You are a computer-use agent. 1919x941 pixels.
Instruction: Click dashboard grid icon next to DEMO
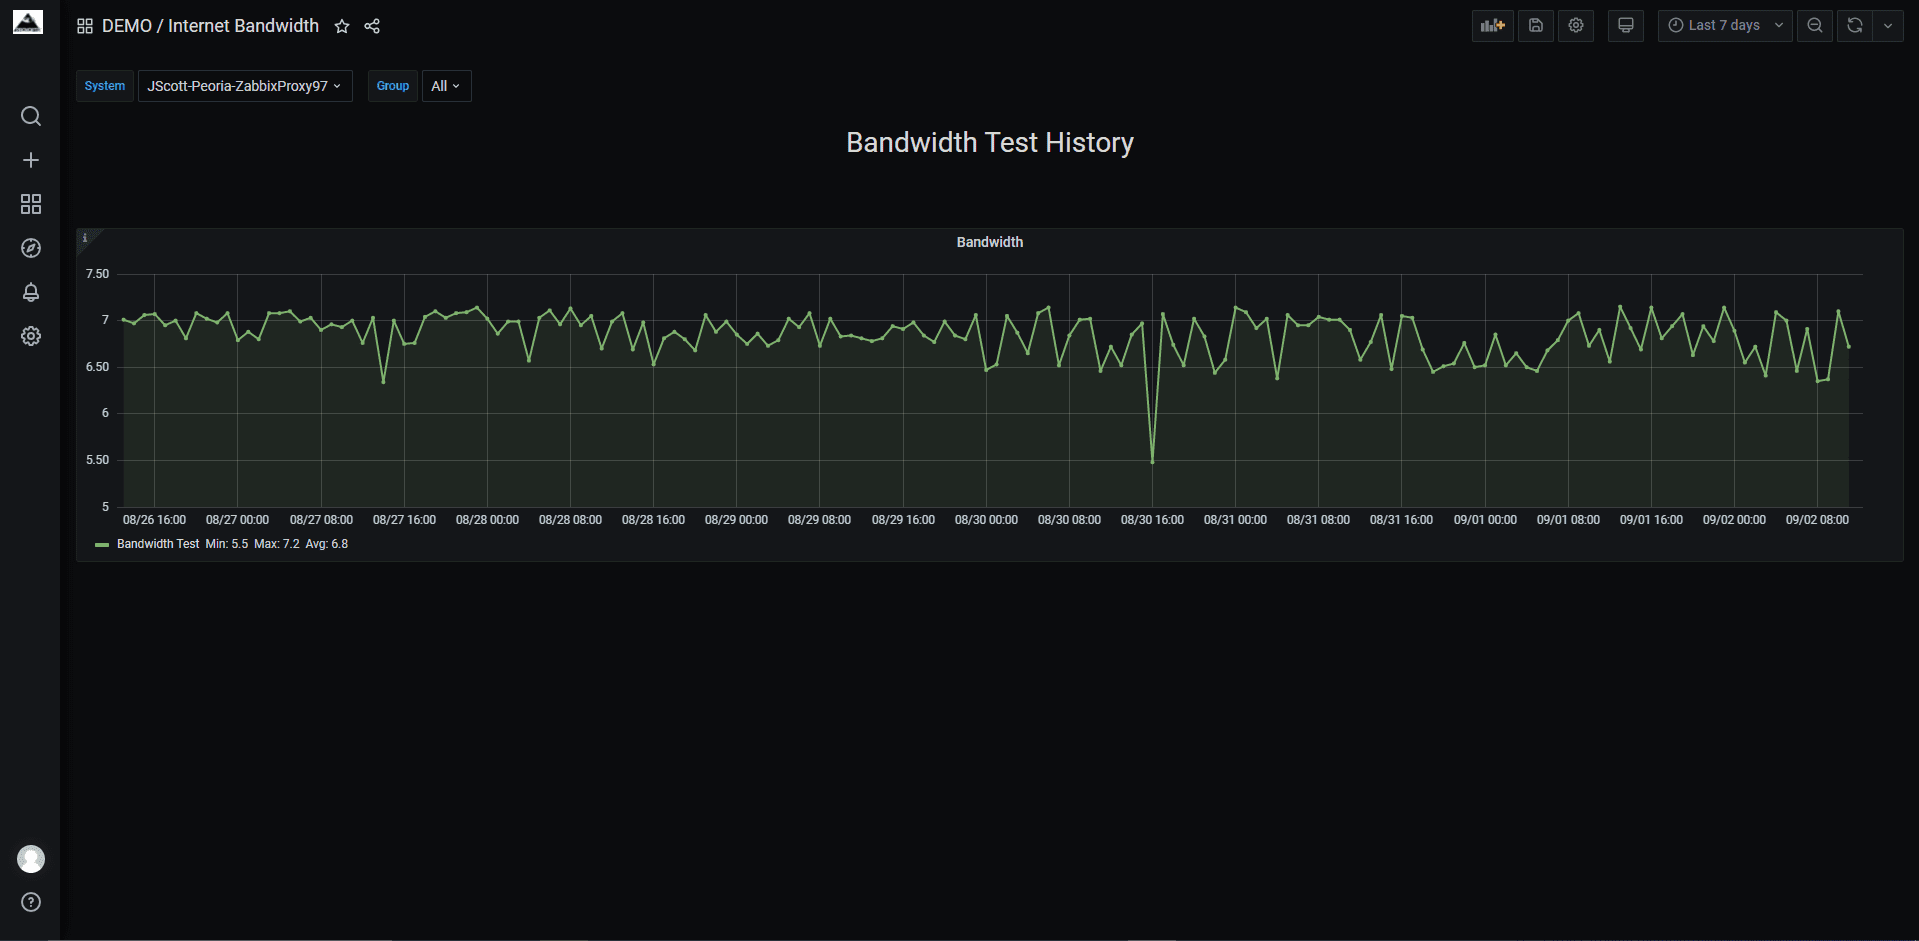pyautogui.click(x=85, y=26)
